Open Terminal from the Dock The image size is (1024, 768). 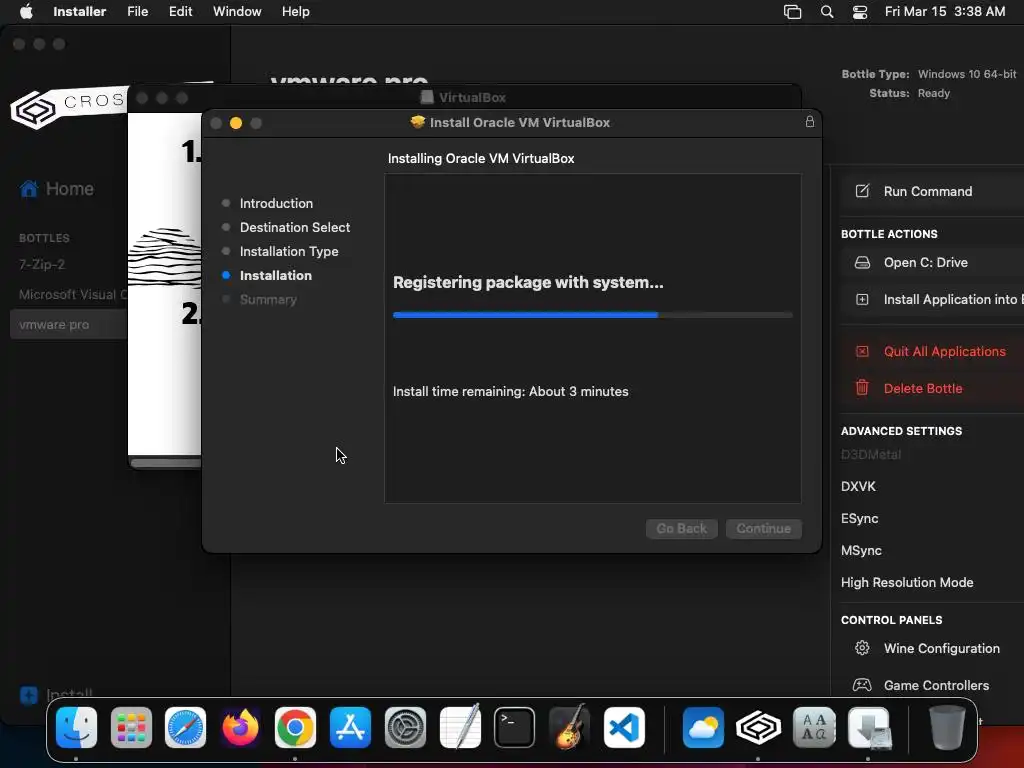click(515, 727)
